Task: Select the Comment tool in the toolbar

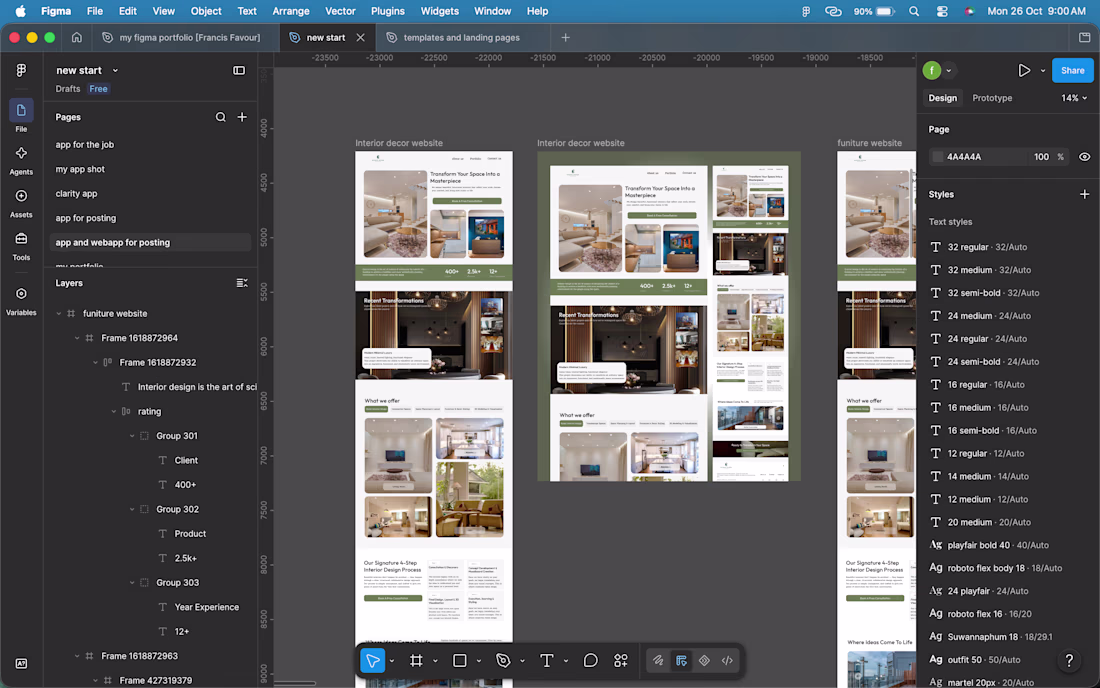Action: [x=591, y=661]
